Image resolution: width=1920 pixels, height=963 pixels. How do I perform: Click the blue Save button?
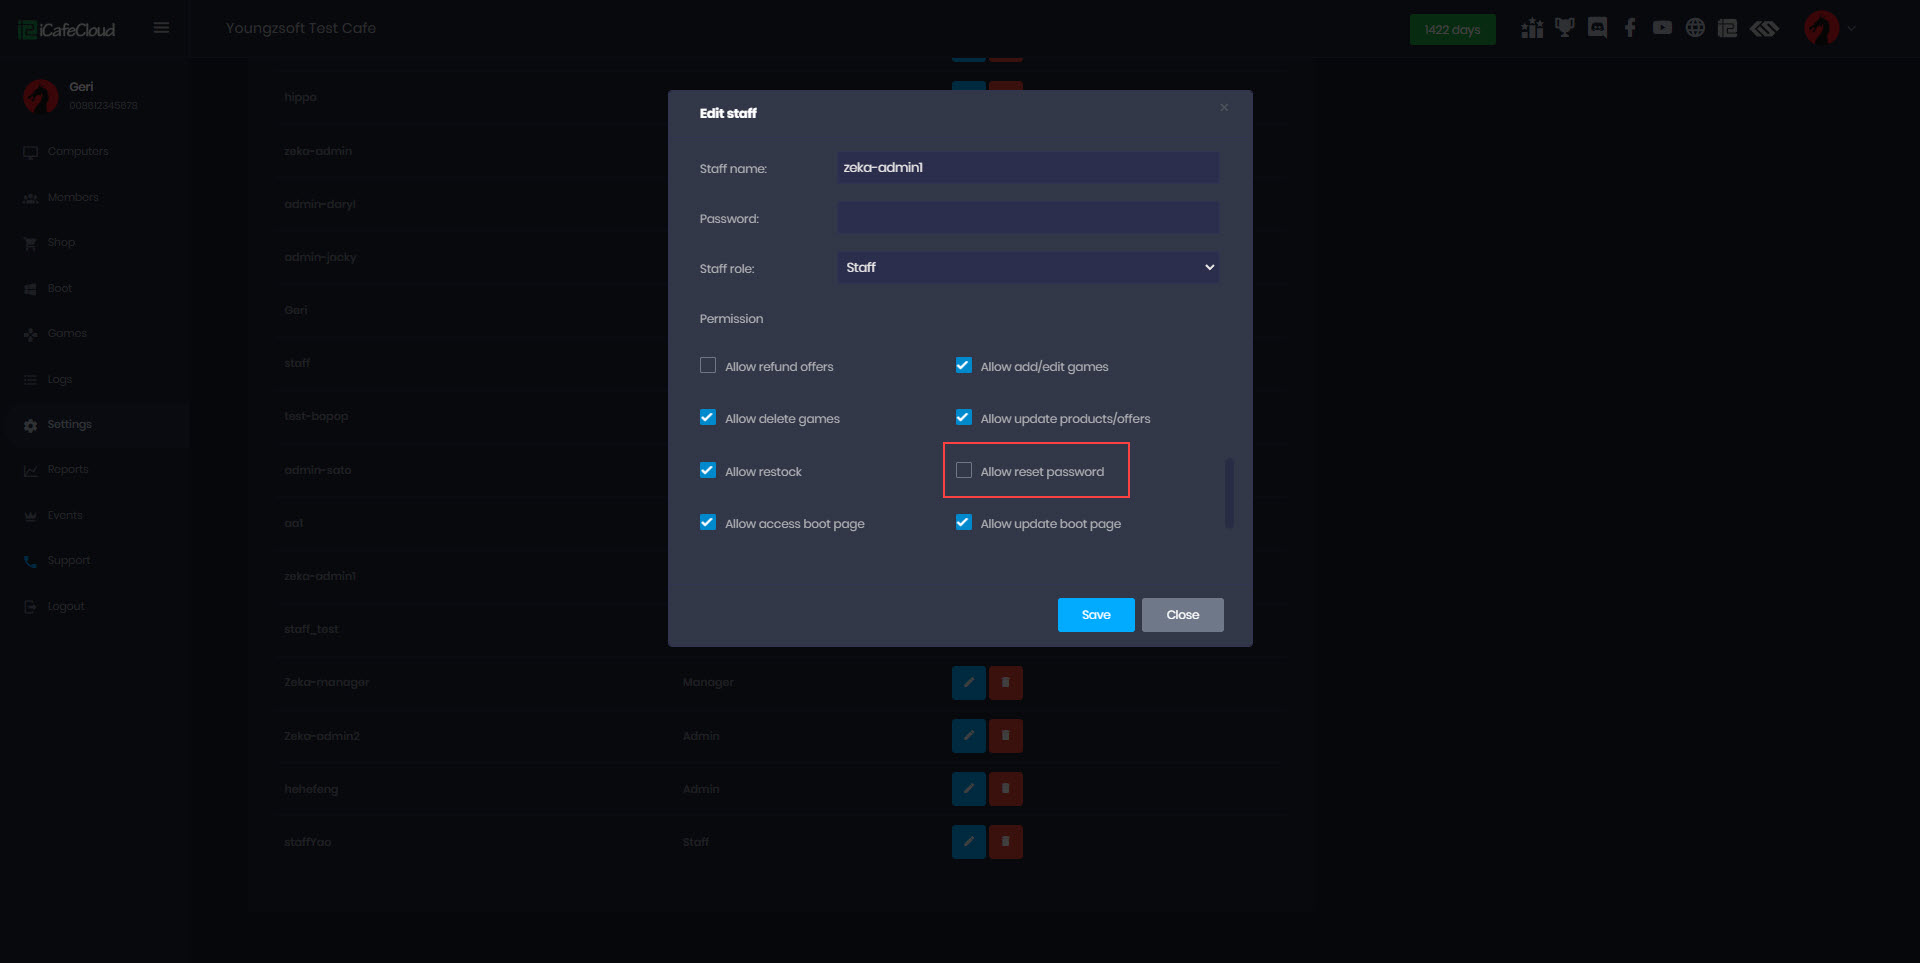coord(1096,615)
